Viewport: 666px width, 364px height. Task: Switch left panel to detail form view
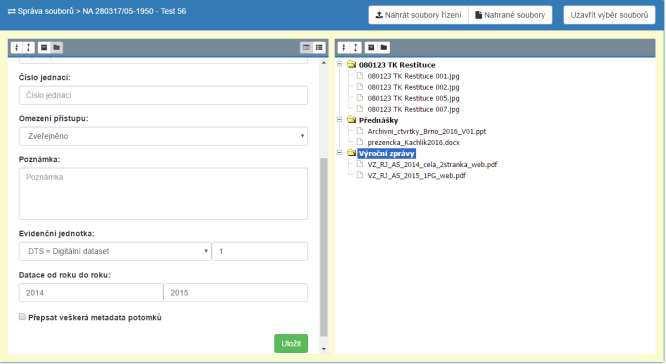point(307,48)
